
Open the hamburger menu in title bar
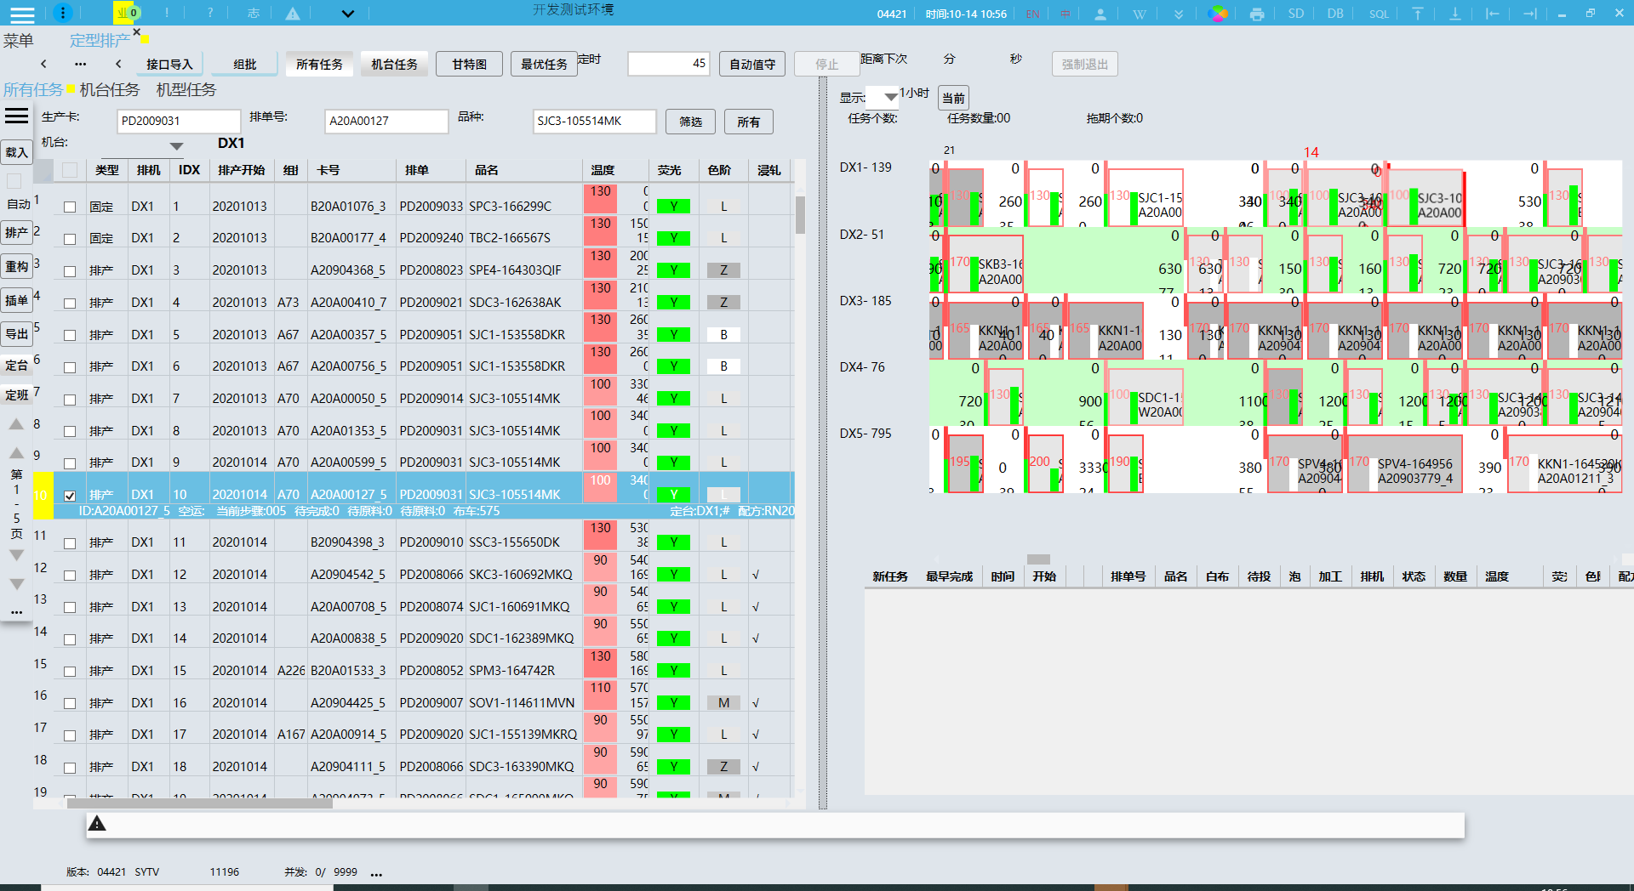21,14
